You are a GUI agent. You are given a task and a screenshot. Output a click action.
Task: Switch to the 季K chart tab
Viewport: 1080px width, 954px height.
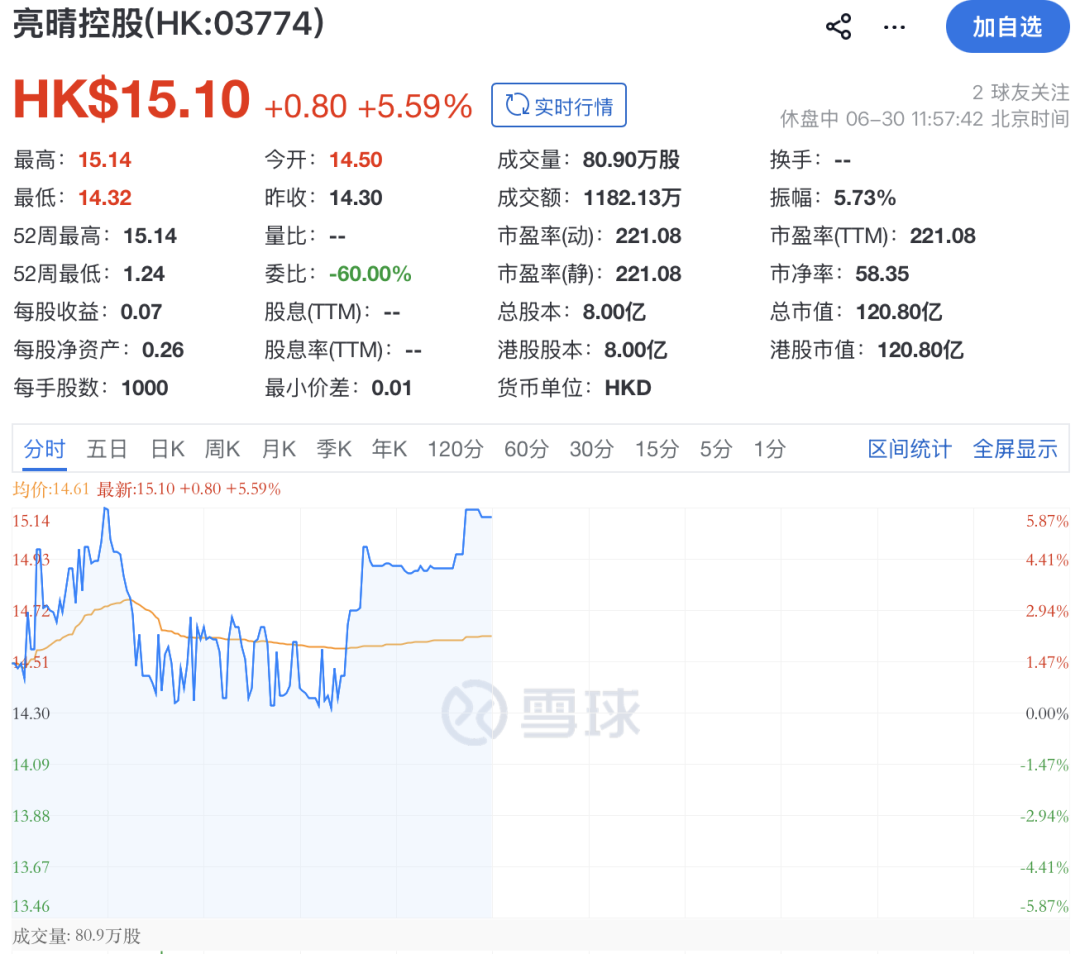pyautogui.click(x=333, y=449)
